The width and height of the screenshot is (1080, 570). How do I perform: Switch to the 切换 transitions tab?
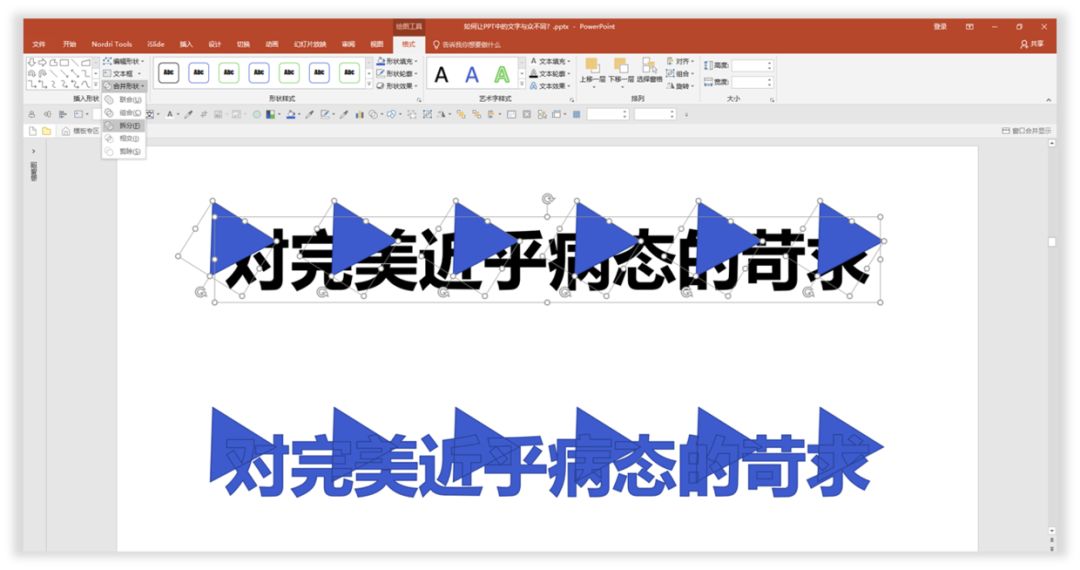click(x=243, y=44)
